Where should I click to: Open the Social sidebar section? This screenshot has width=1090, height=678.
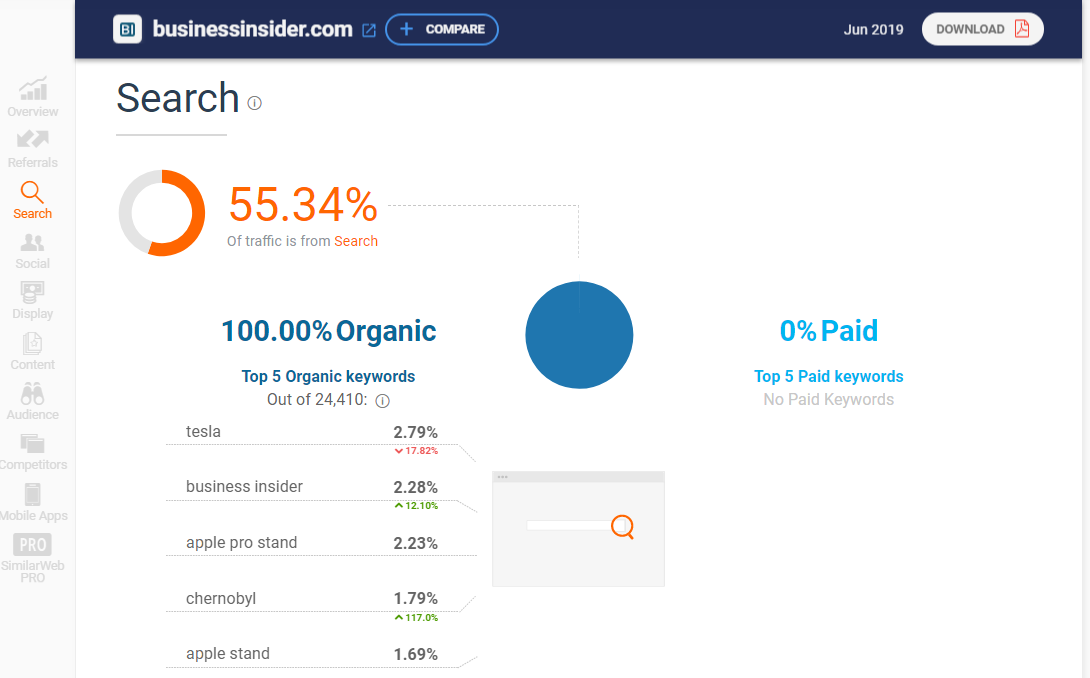click(33, 251)
